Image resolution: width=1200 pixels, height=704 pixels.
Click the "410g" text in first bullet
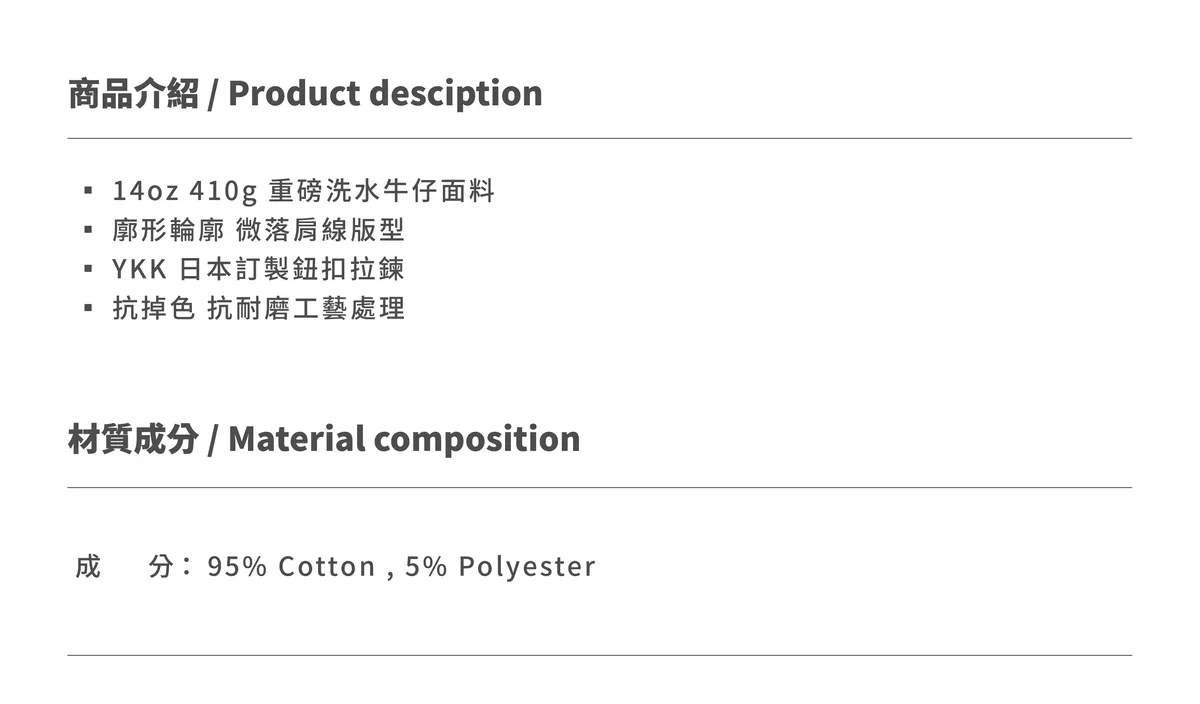[x=223, y=191]
